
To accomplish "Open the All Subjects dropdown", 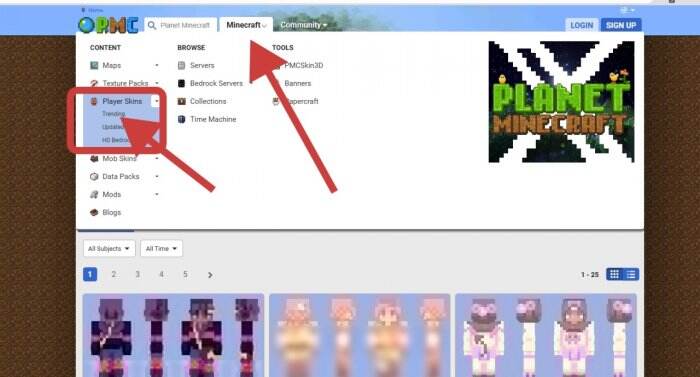I will point(109,248).
